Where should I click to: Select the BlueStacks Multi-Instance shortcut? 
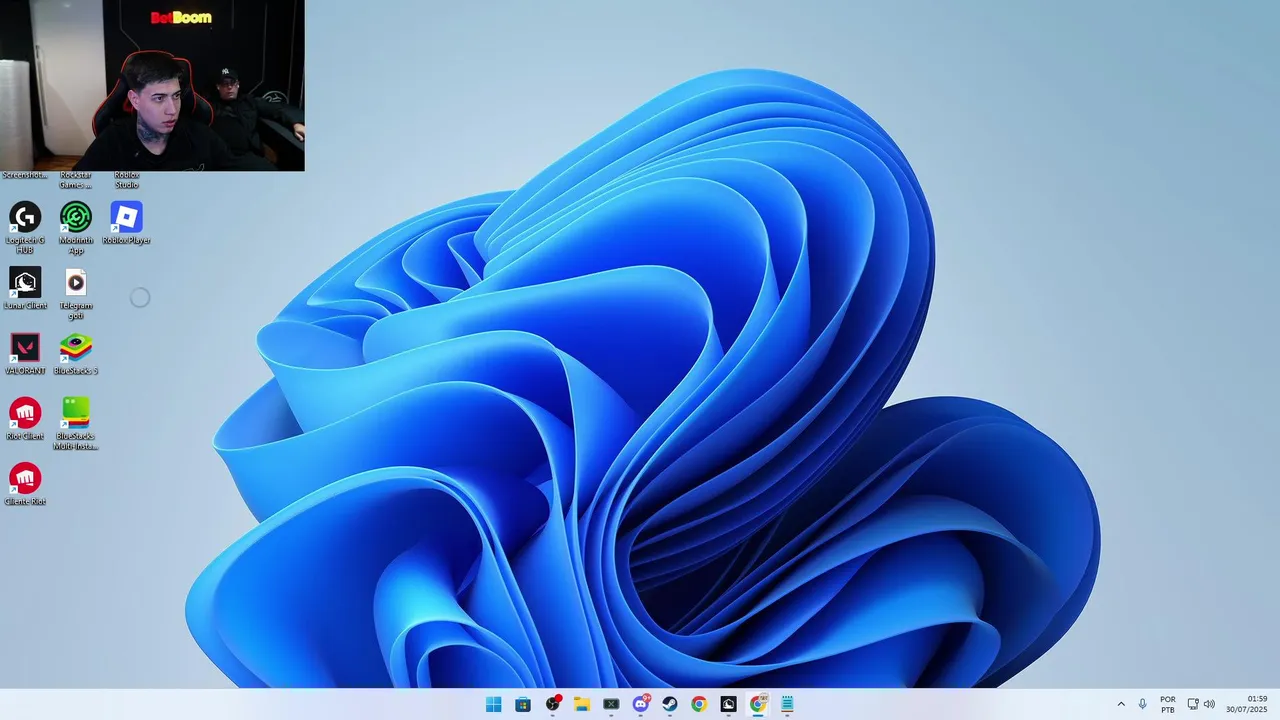pyautogui.click(x=76, y=424)
